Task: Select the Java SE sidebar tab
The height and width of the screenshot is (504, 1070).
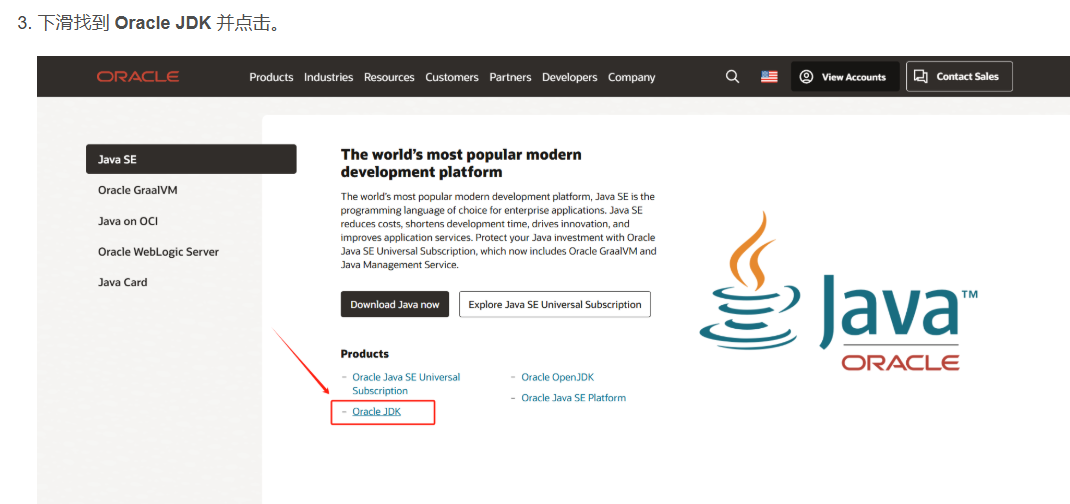Action: [191, 159]
